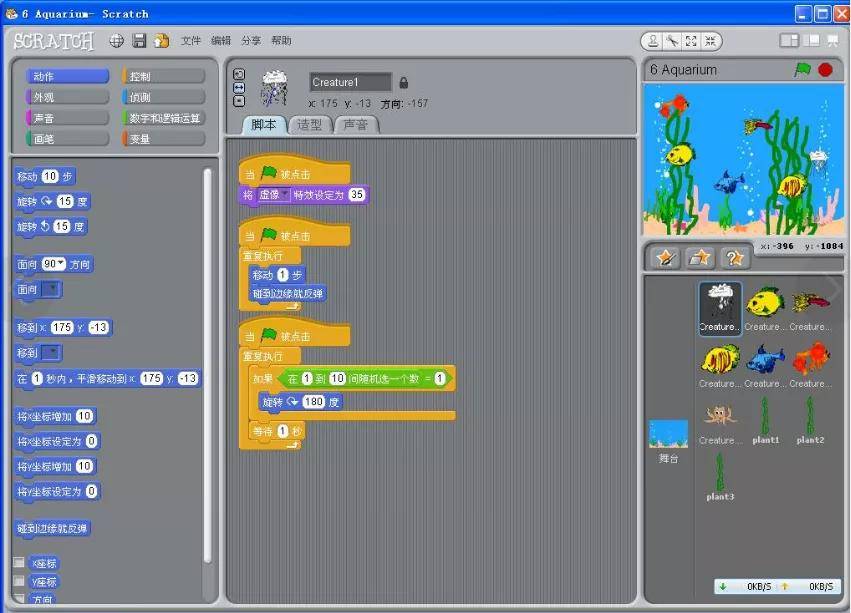The image size is (851, 613).
Task: Toggle the lock icon beside Creature1 name
Action: 404,82
